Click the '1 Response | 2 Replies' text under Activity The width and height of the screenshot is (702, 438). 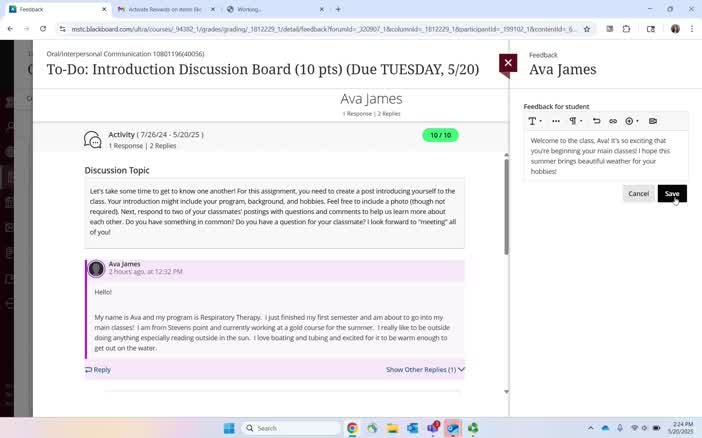(142, 146)
